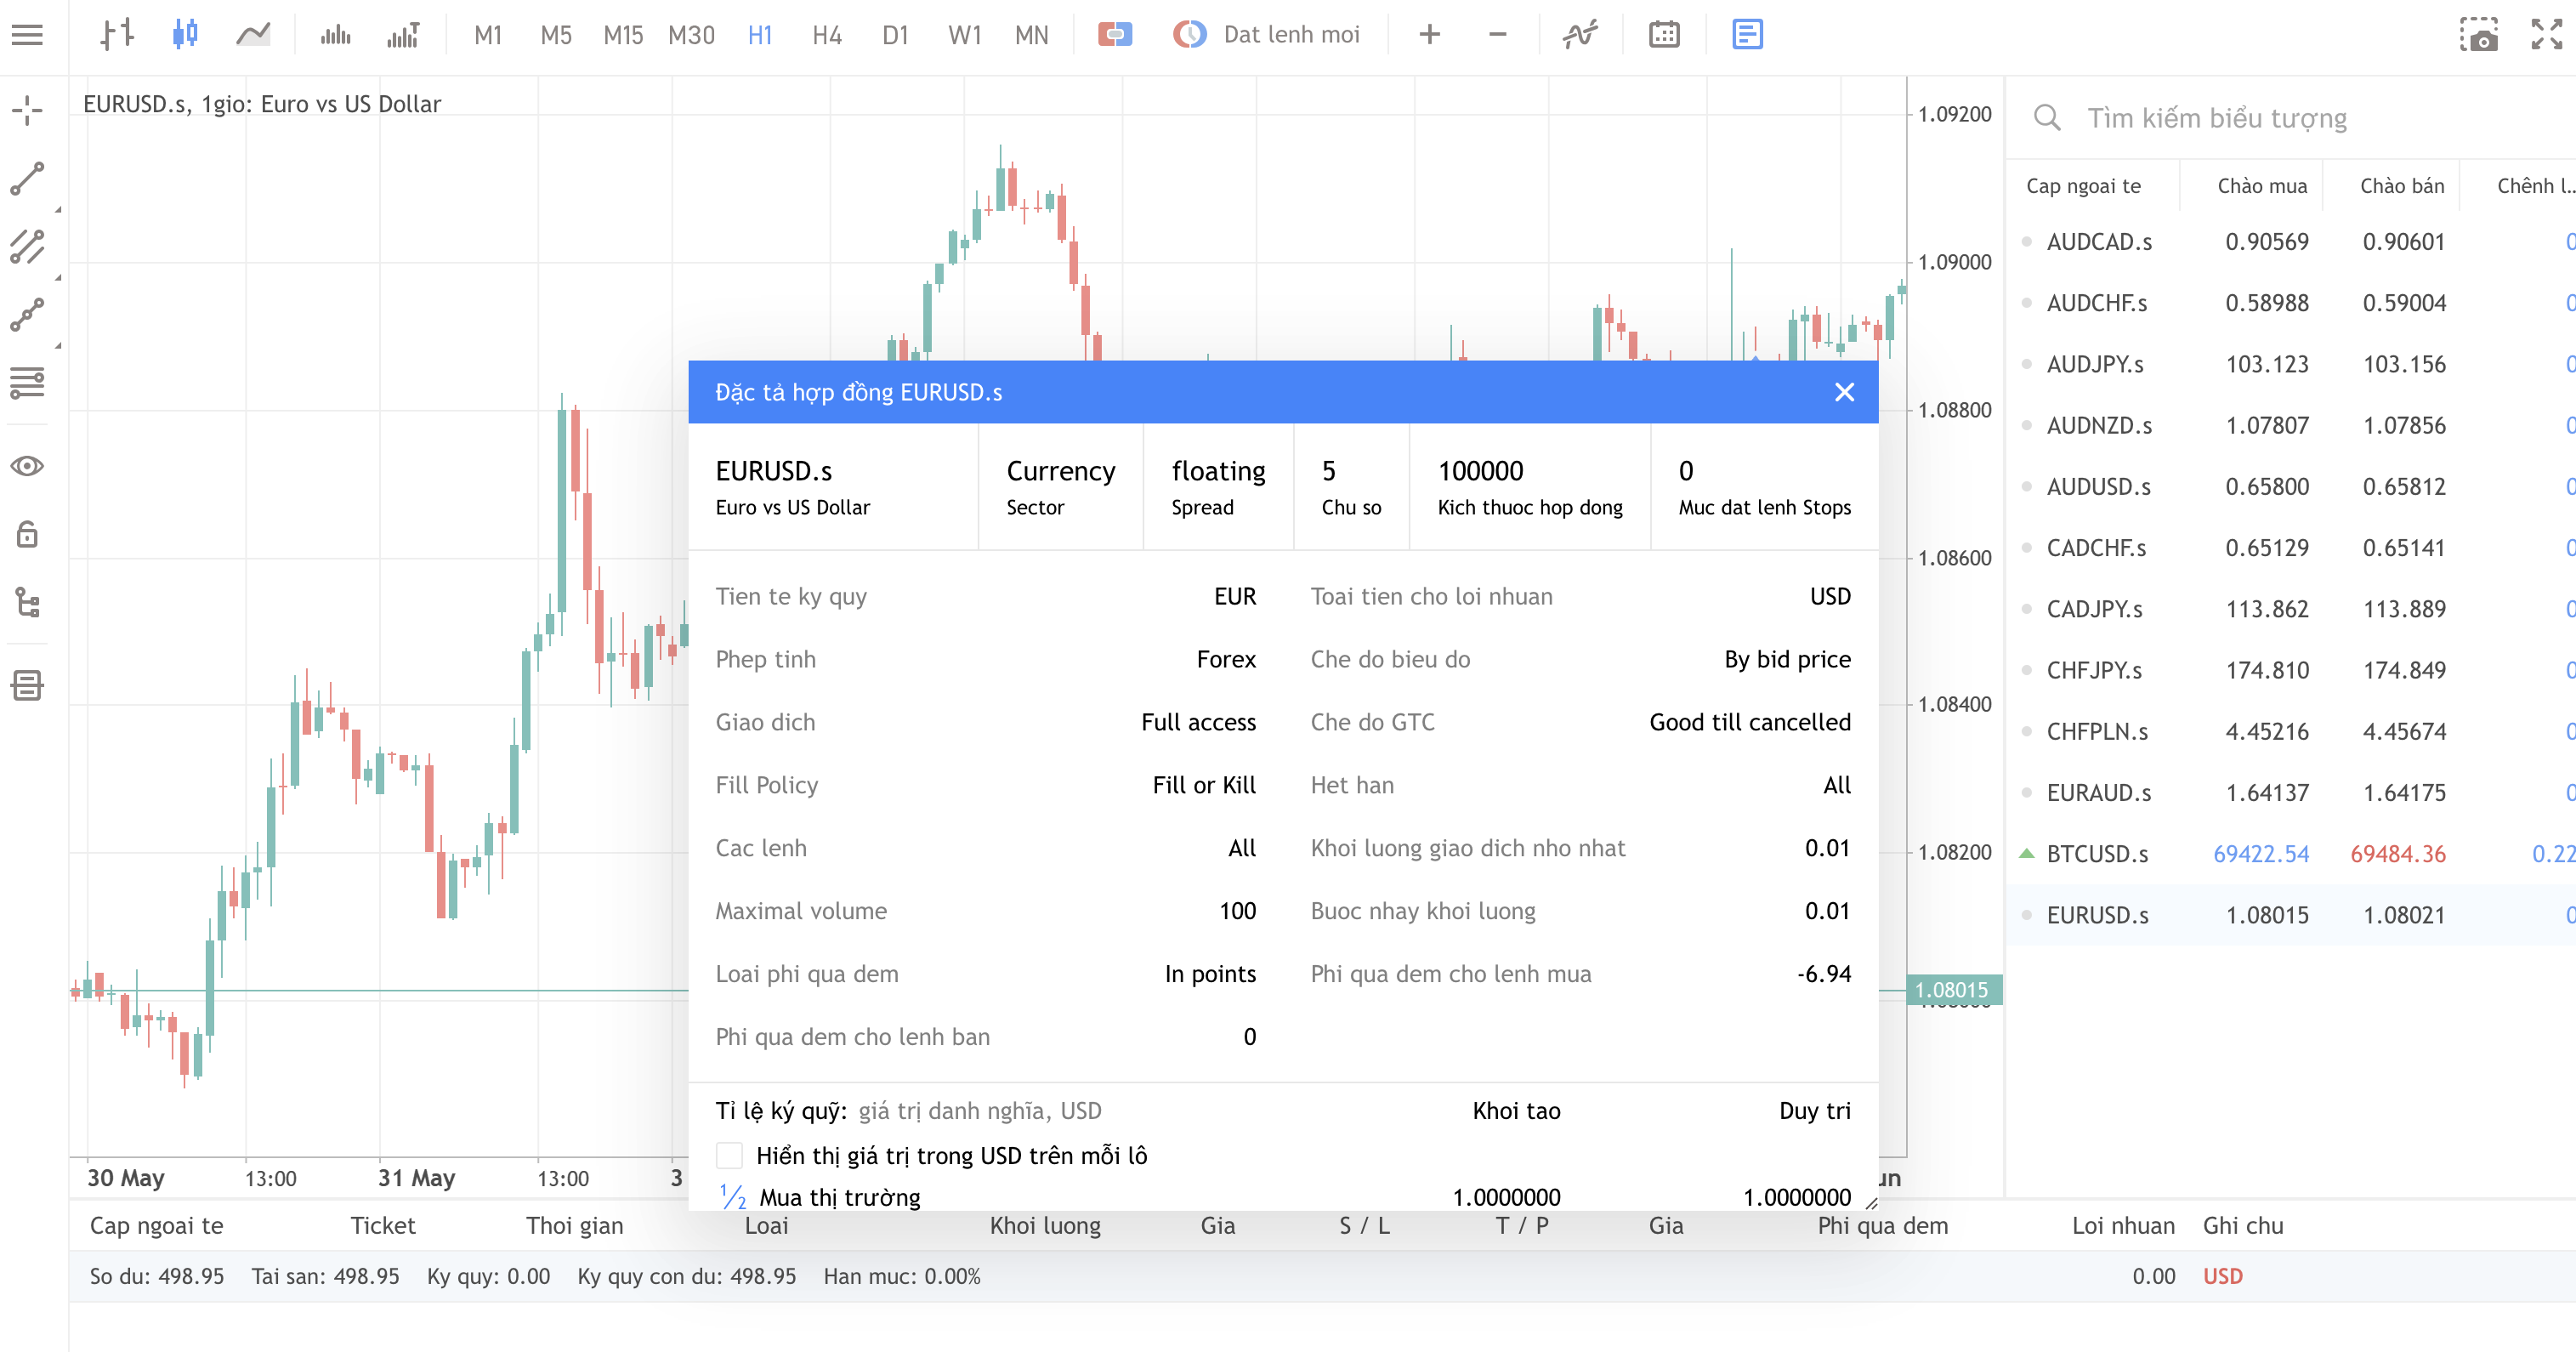
Task: Toggle objects visibility eye icon
Action: point(27,466)
